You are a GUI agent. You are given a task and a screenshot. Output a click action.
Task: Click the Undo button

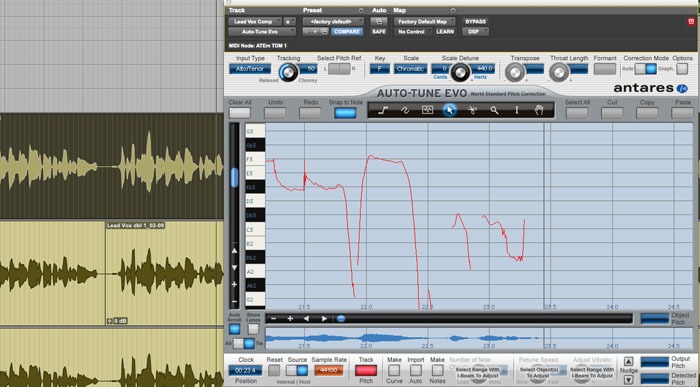click(x=275, y=113)
